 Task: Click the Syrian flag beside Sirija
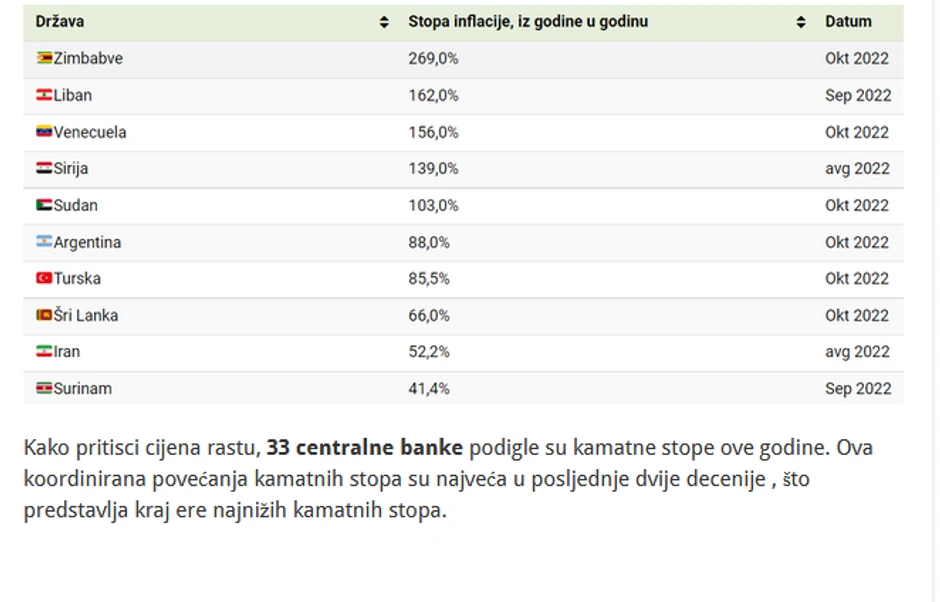44,168
